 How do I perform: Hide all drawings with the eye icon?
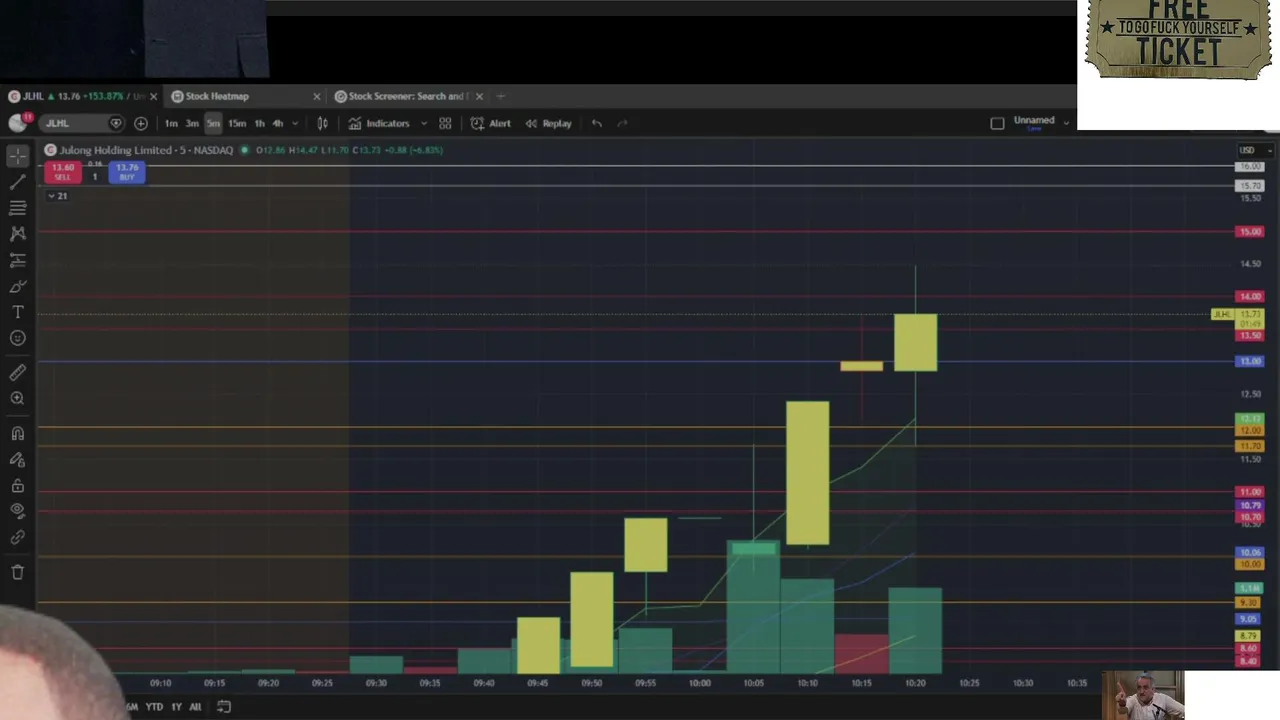(x=17, y=511)
